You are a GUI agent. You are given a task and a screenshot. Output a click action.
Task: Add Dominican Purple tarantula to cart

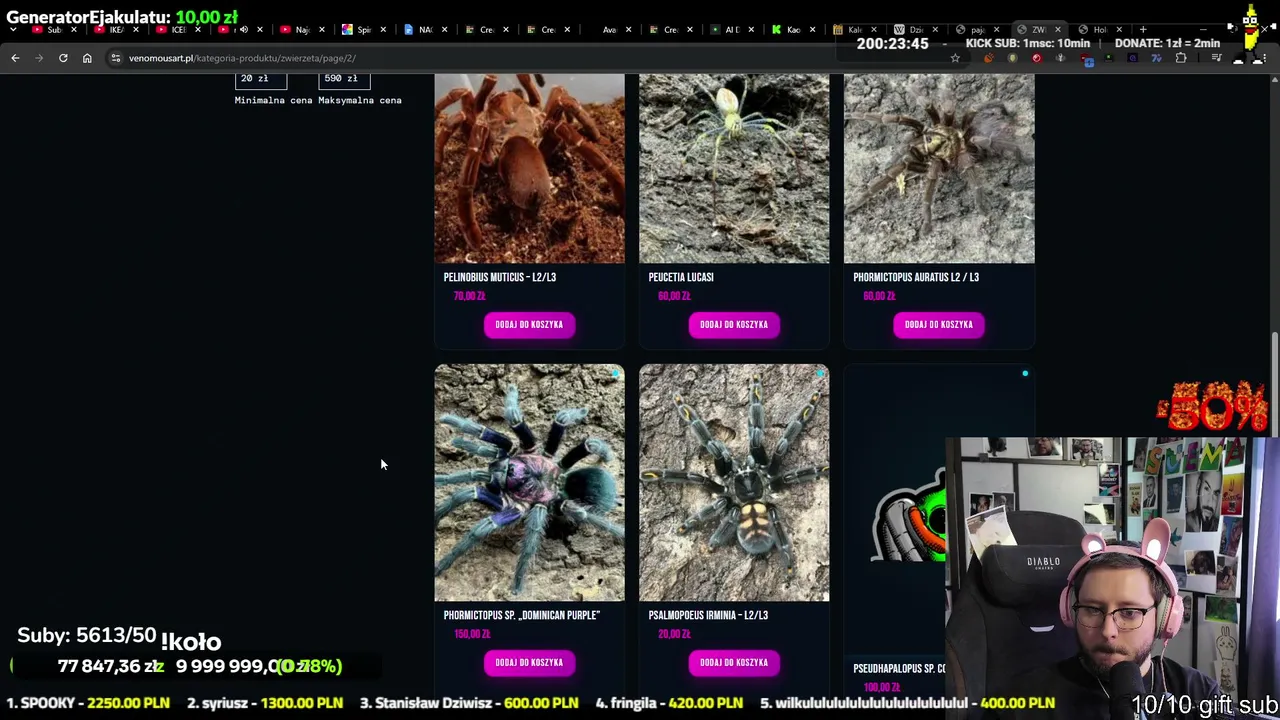529,663
